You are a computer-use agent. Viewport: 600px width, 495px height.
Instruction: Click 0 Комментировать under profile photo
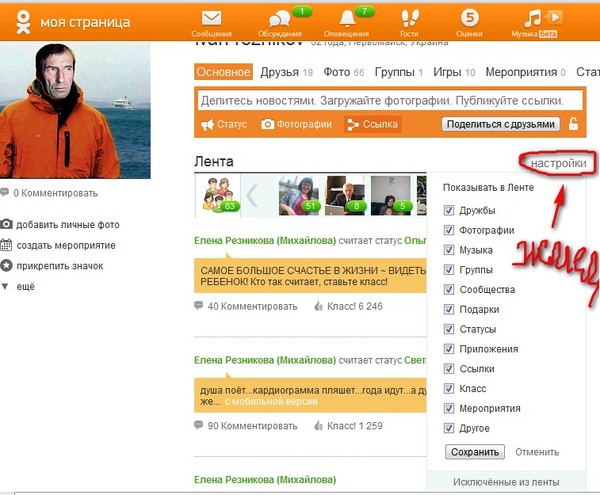[55, 193]
